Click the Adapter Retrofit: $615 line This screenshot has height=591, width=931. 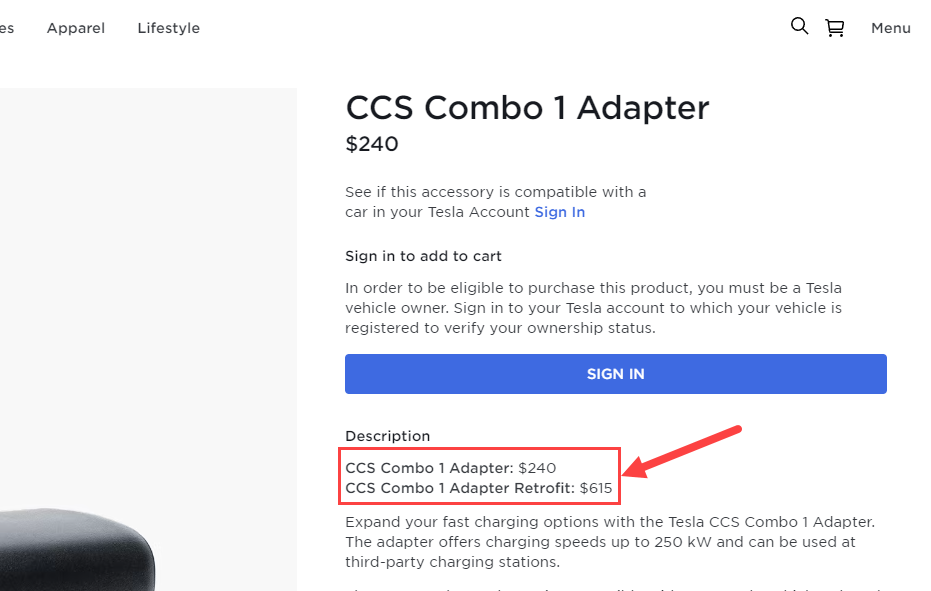pyautogui.click(x=478, y=488)
